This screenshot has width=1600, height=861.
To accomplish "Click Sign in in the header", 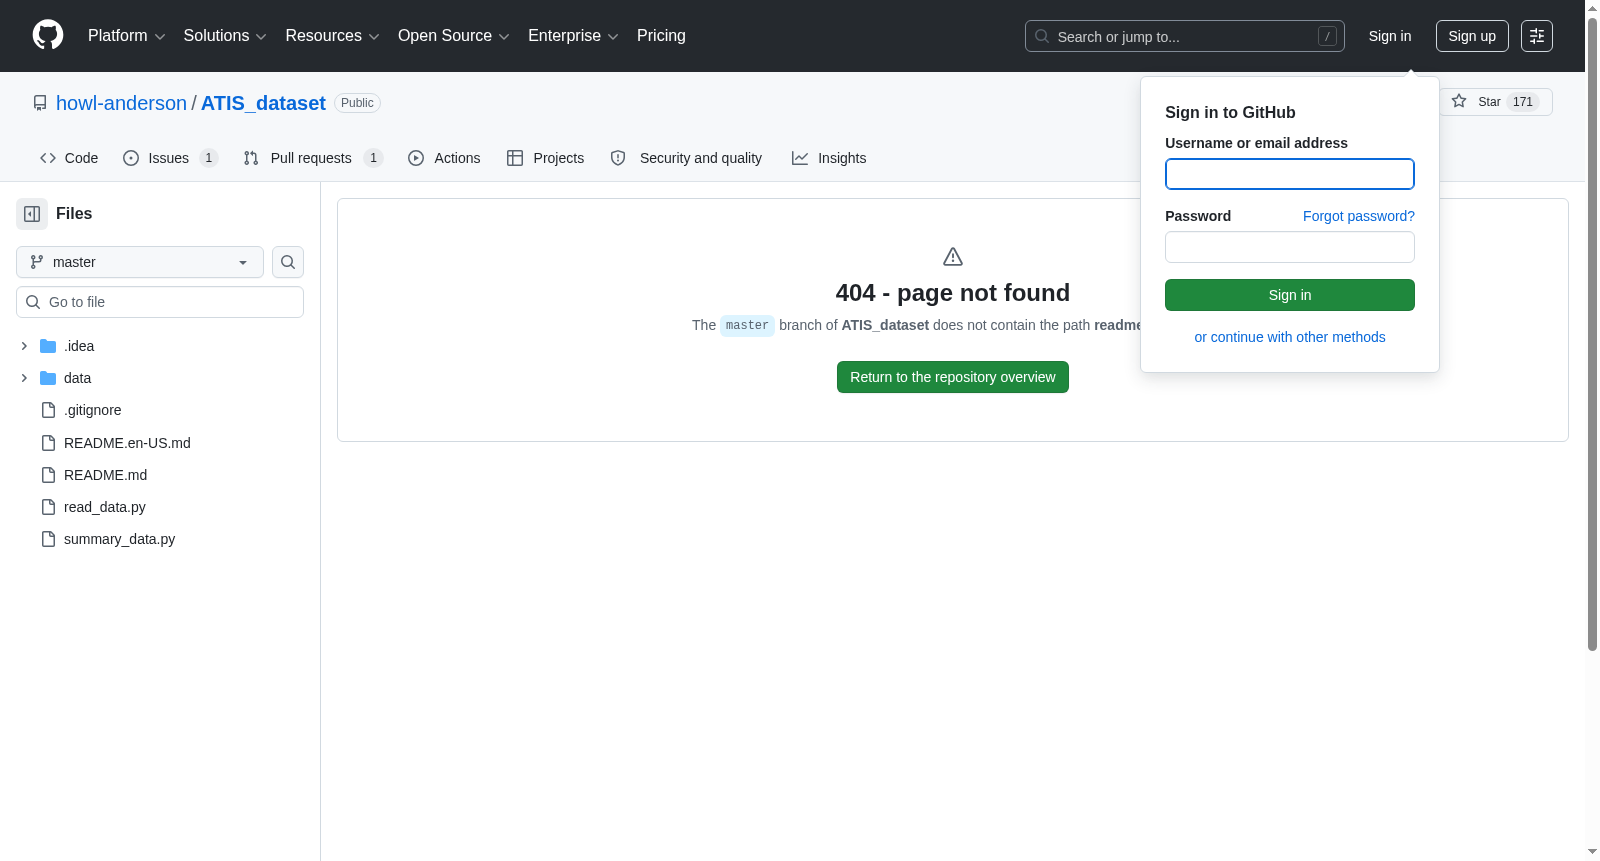I will (x=1390, y=36).
